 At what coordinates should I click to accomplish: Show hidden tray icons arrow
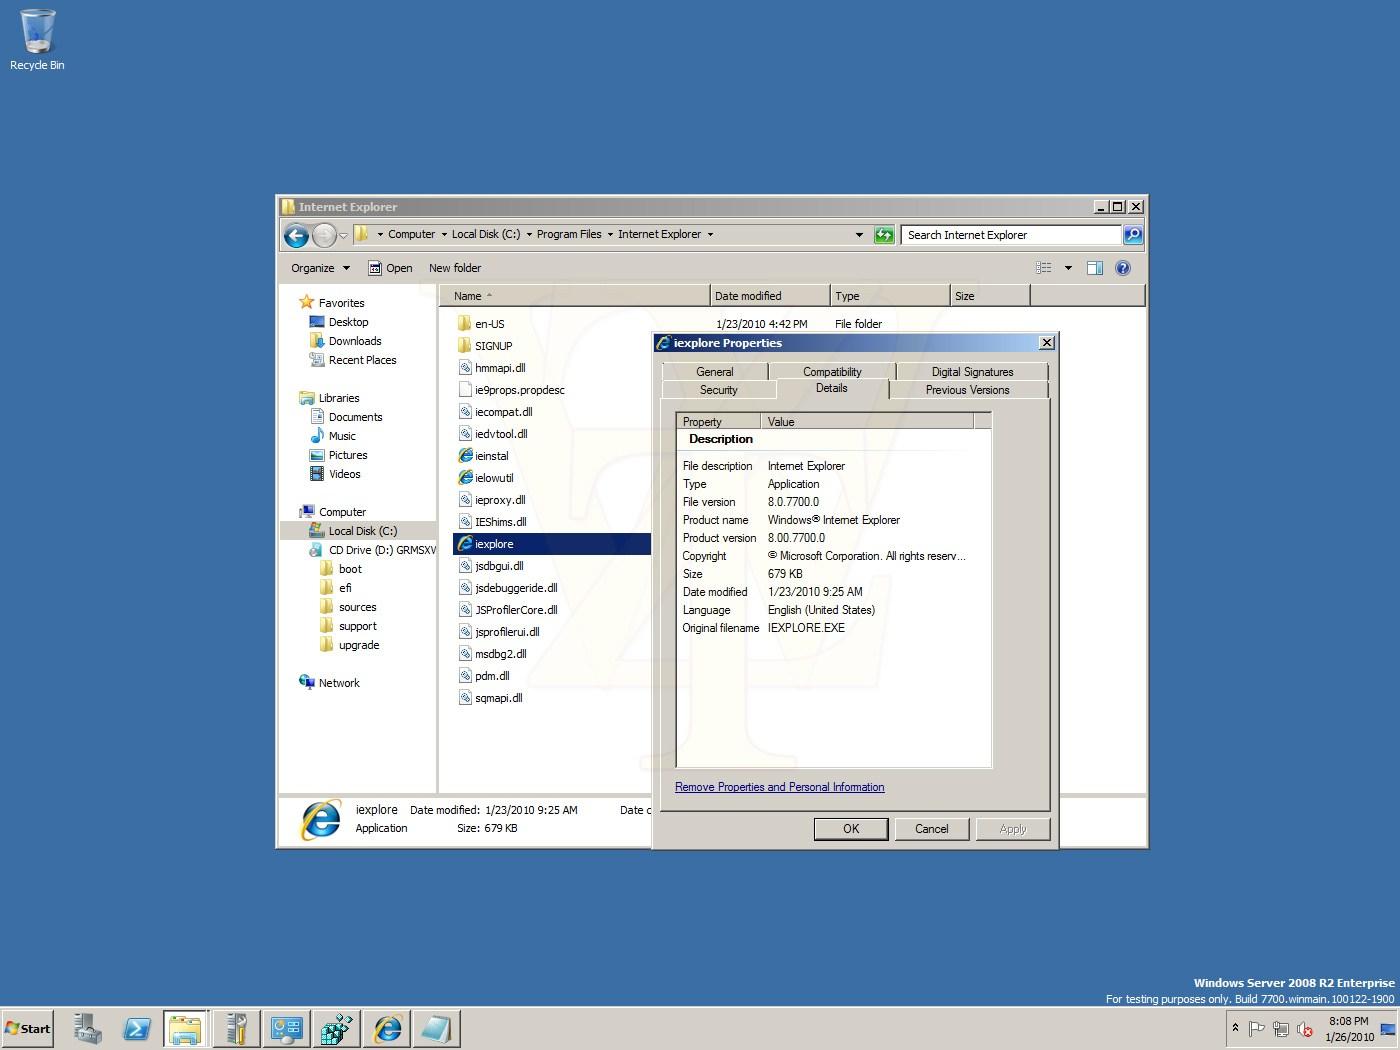(1235, 1028)
